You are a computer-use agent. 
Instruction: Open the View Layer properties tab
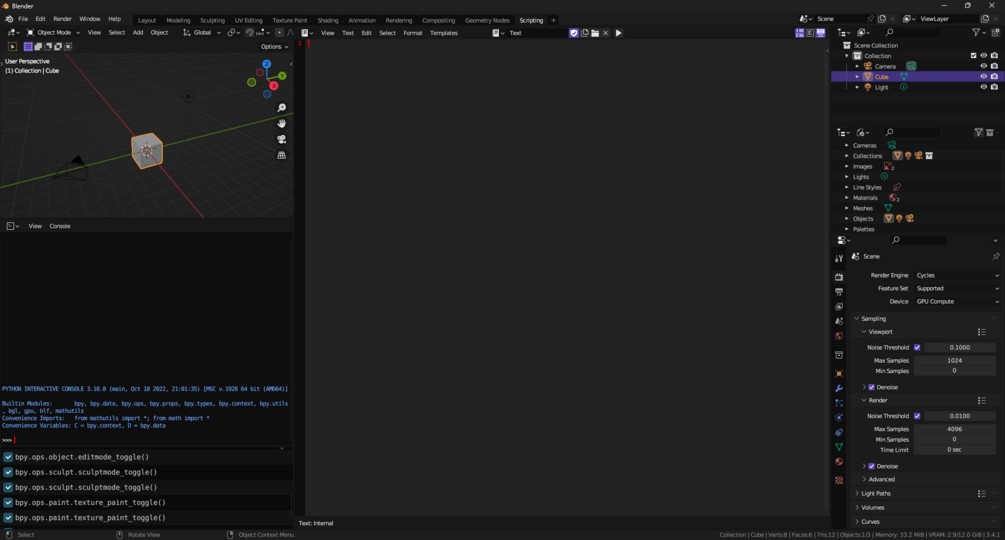839,307
